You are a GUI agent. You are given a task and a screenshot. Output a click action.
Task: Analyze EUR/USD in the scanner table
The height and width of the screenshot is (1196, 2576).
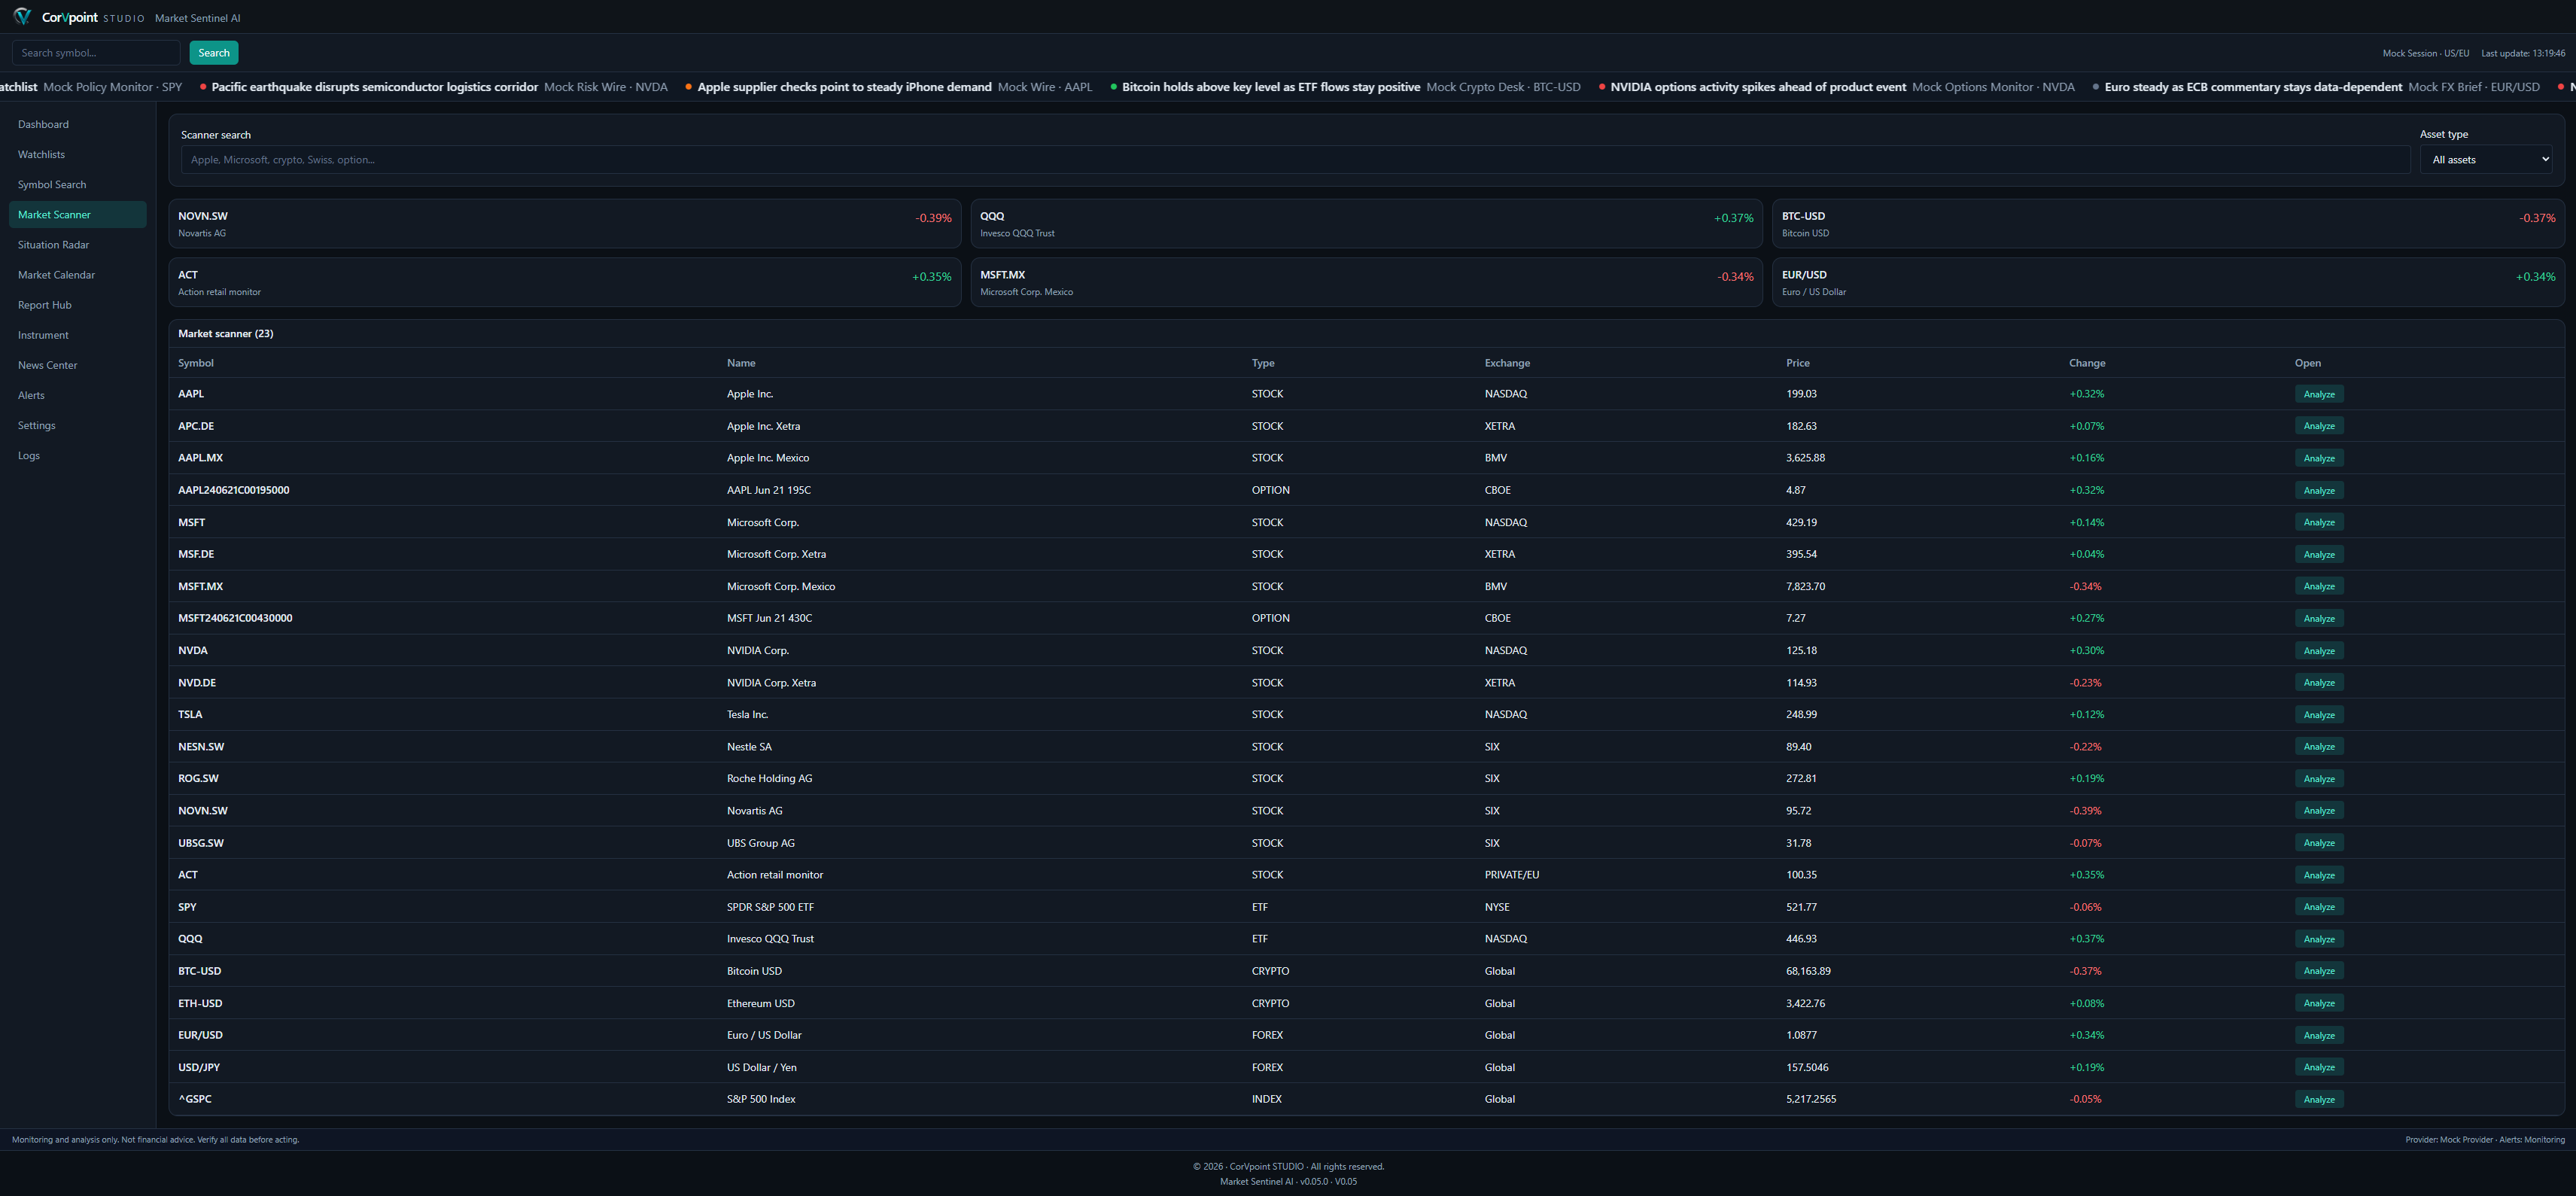[x=2319, y=1035]
